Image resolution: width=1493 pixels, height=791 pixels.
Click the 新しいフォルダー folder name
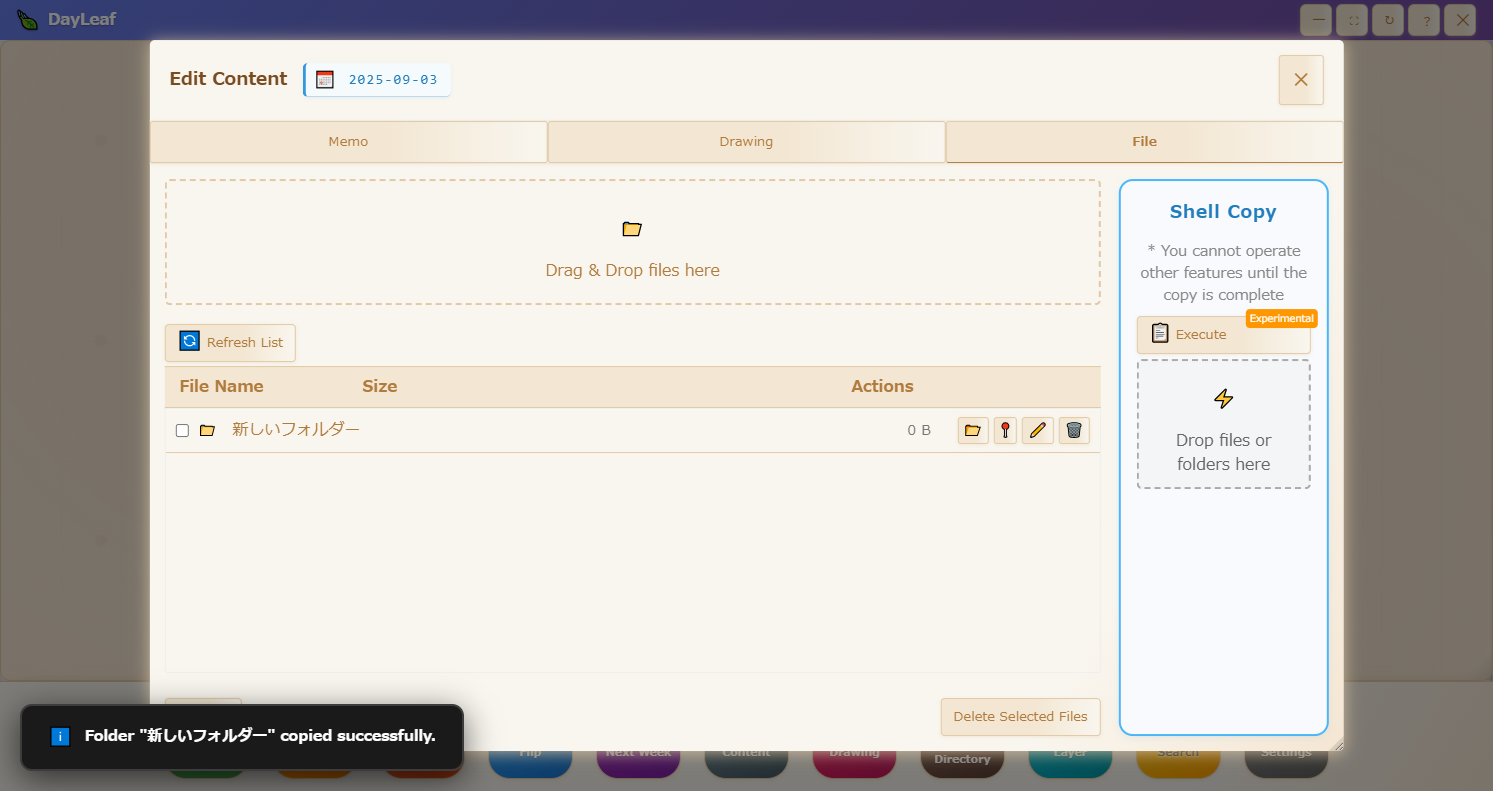295,429
